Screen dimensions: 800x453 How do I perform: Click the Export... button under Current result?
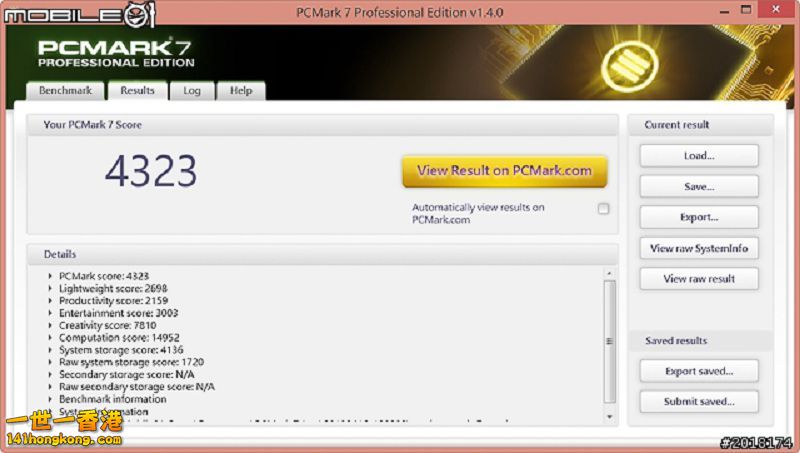[698, 217]
